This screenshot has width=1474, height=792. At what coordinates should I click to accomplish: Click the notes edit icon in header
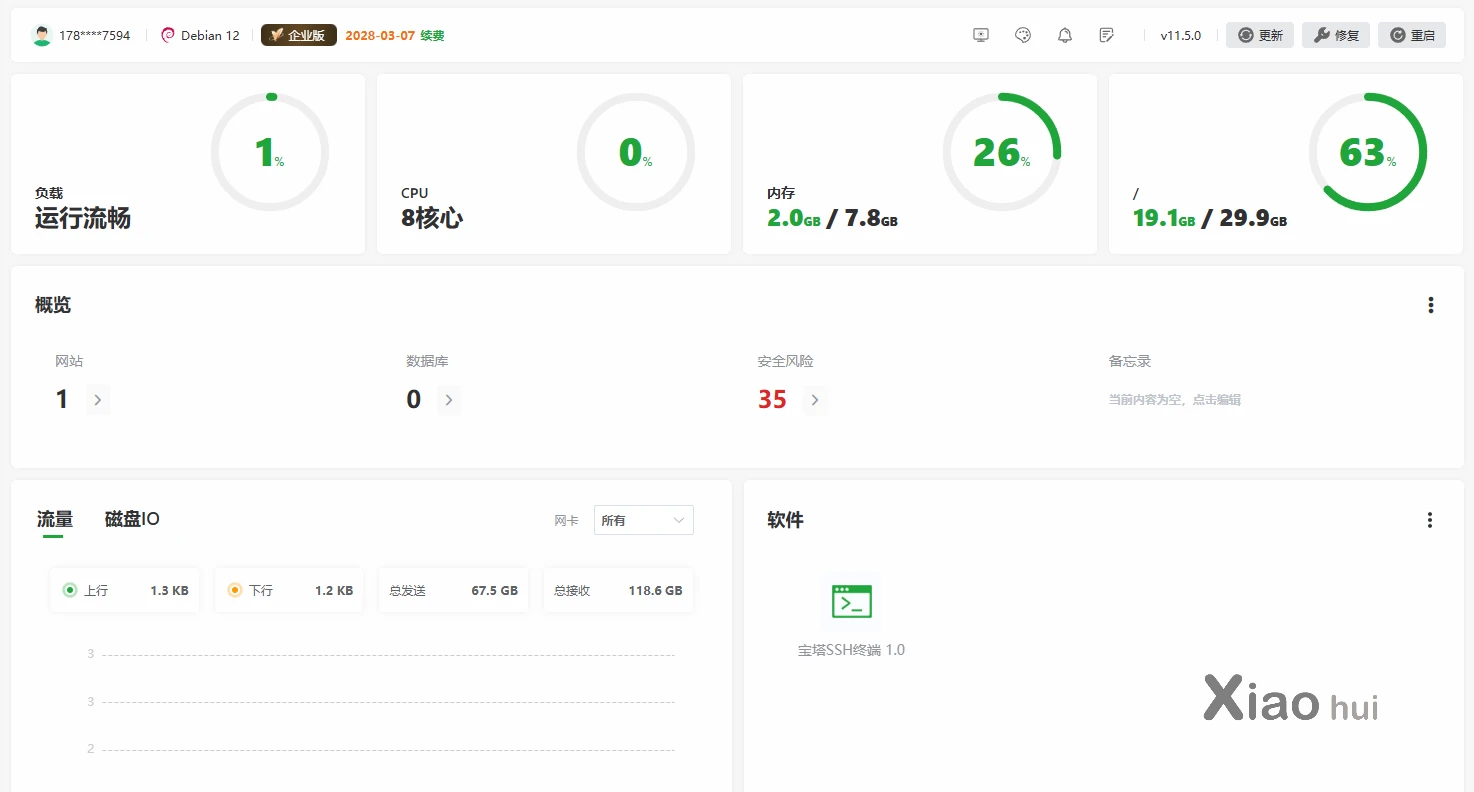(x=1106, y=35)
